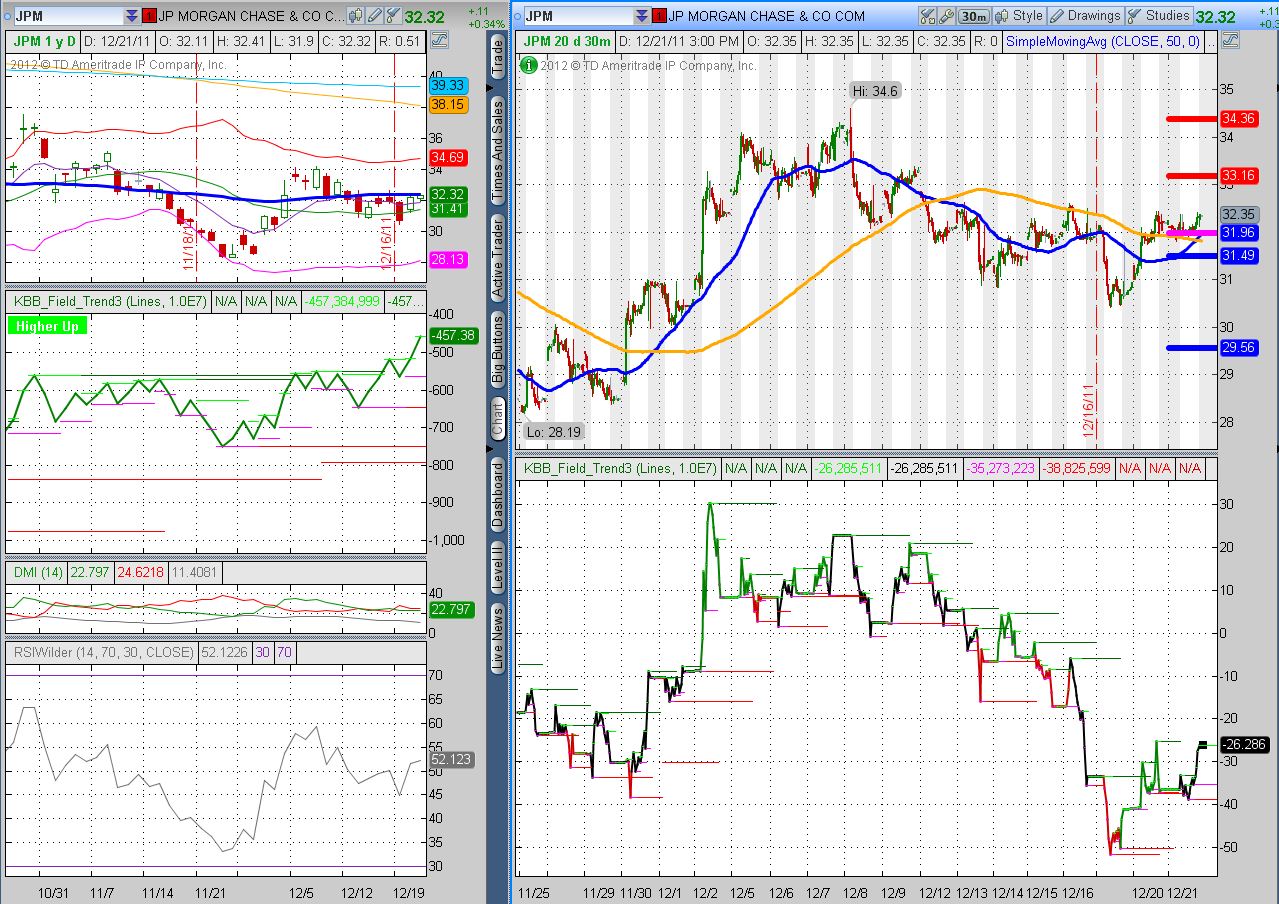The width and height of the screenshot is (1279, 904).
Task: Click the red linked-chart number badge beside JPM
Action: click(x=148, y=15)
